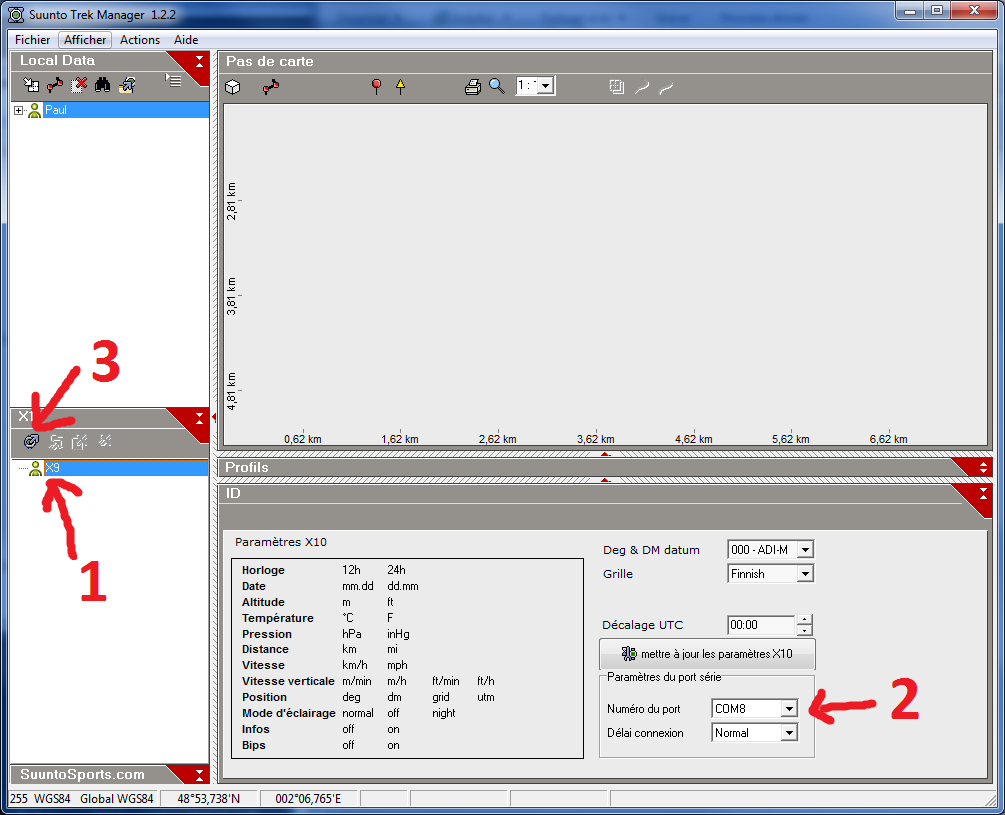Expand the Paul tree node

(x=18, y=110)
